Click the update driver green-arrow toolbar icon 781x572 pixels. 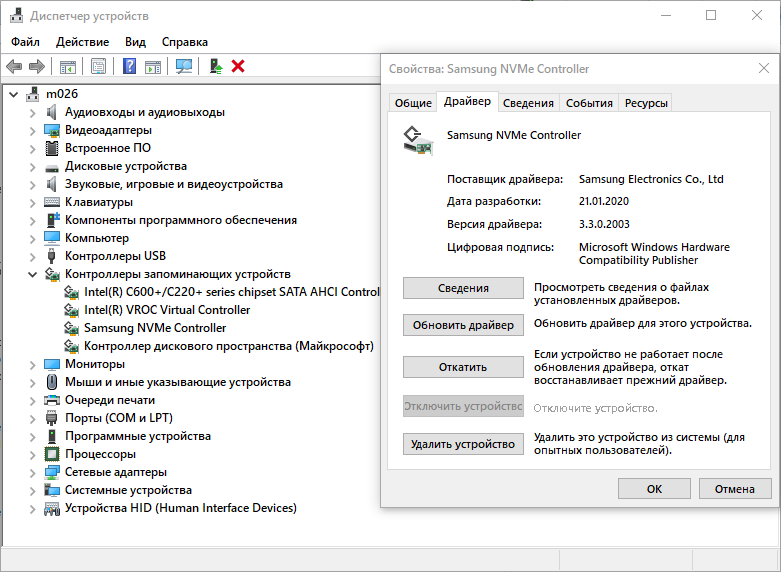pos(216,66)
